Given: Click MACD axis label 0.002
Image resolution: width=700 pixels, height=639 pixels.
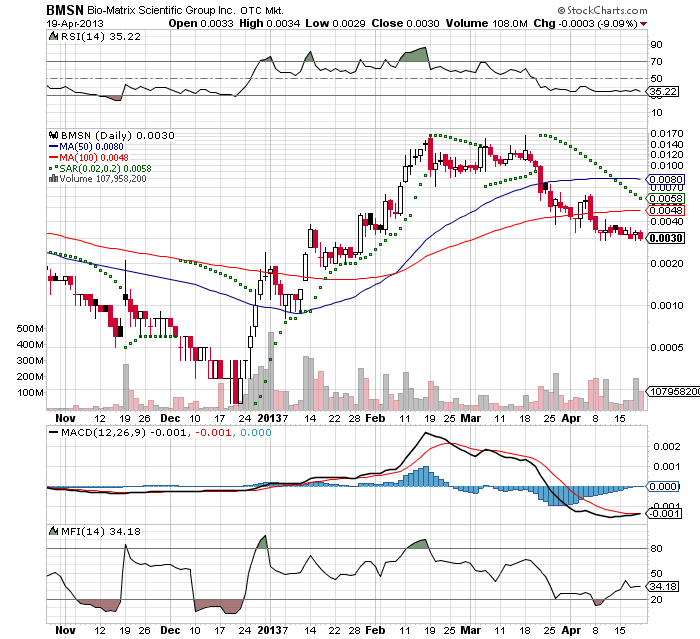Looking at the screenshot, I should click(x=666, y=447).
